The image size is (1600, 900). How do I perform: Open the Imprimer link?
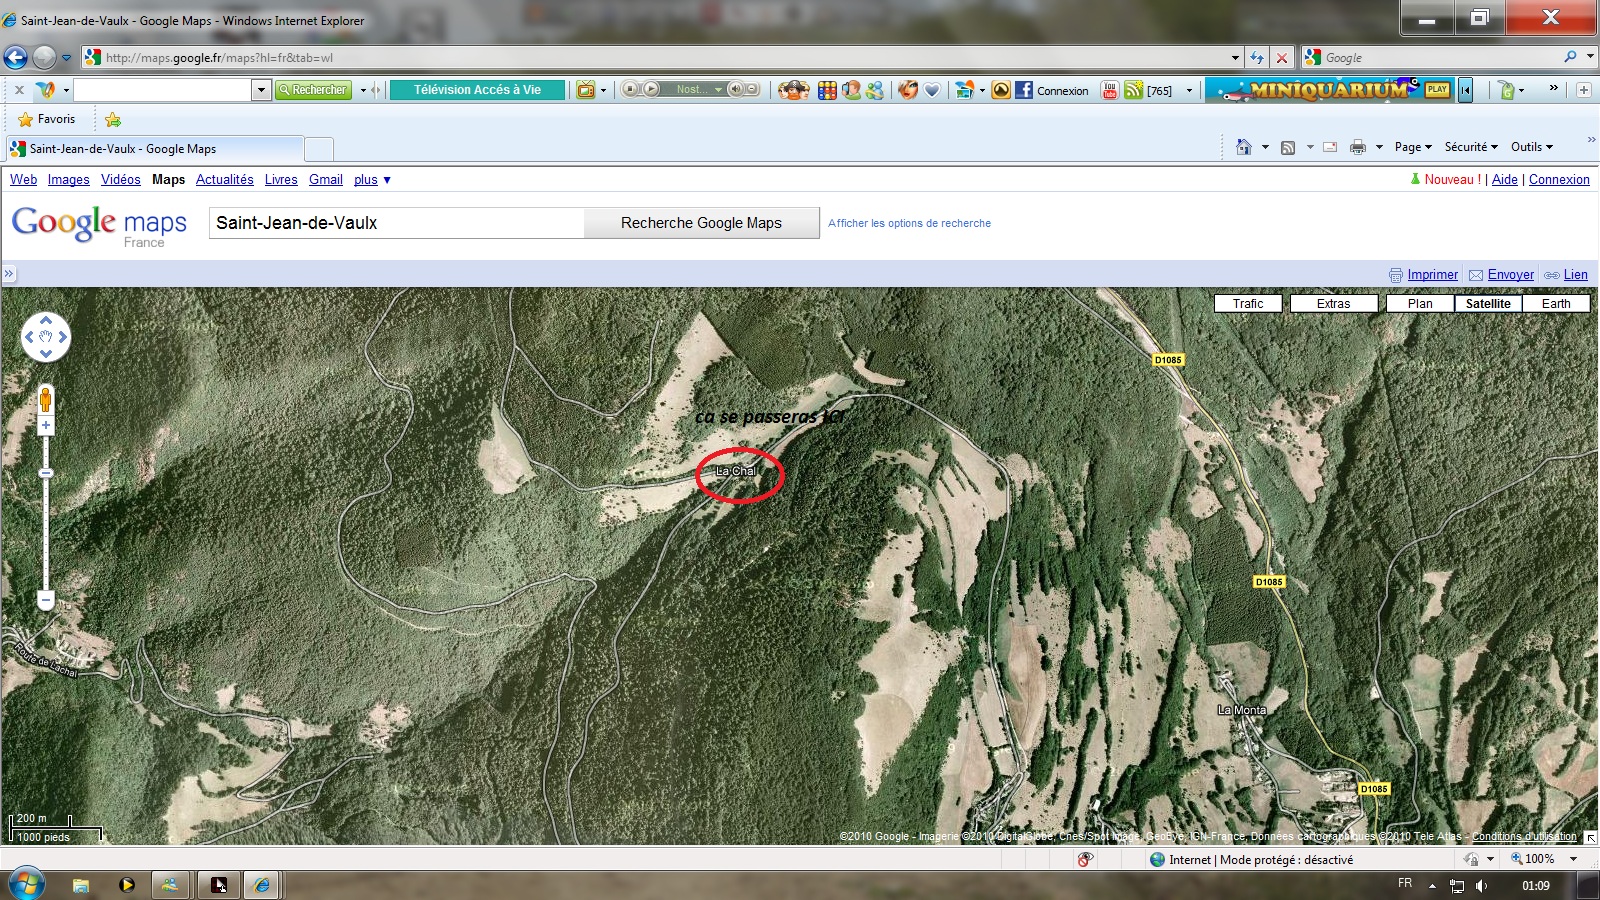point(1432,275)
